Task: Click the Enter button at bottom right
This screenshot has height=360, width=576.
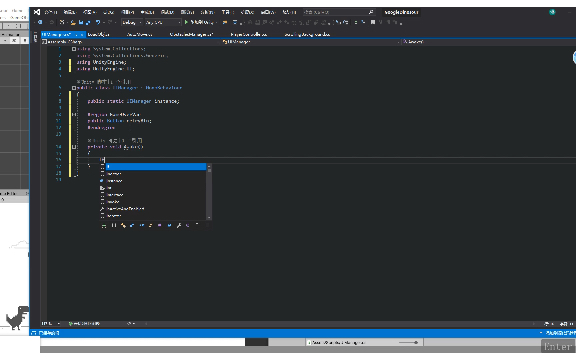Action: [x=558, y=346]
